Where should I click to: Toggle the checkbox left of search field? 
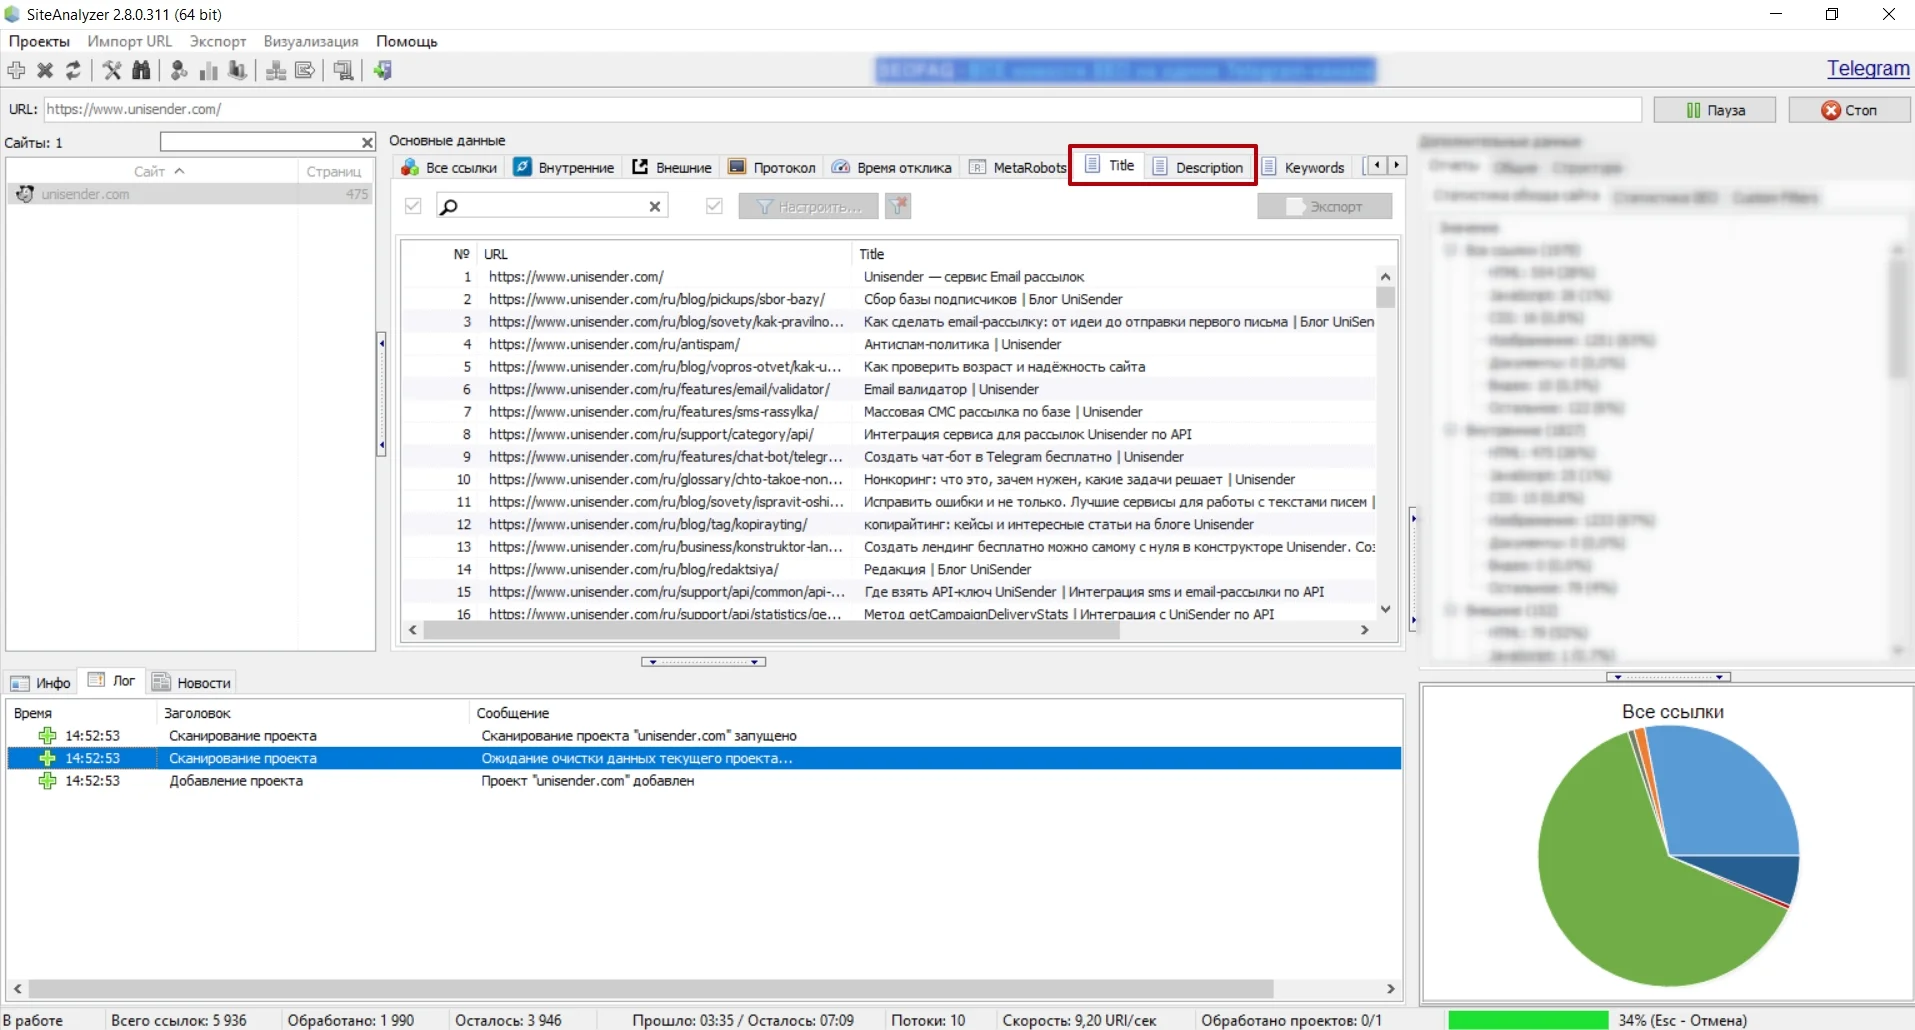(x=413, y=206)
